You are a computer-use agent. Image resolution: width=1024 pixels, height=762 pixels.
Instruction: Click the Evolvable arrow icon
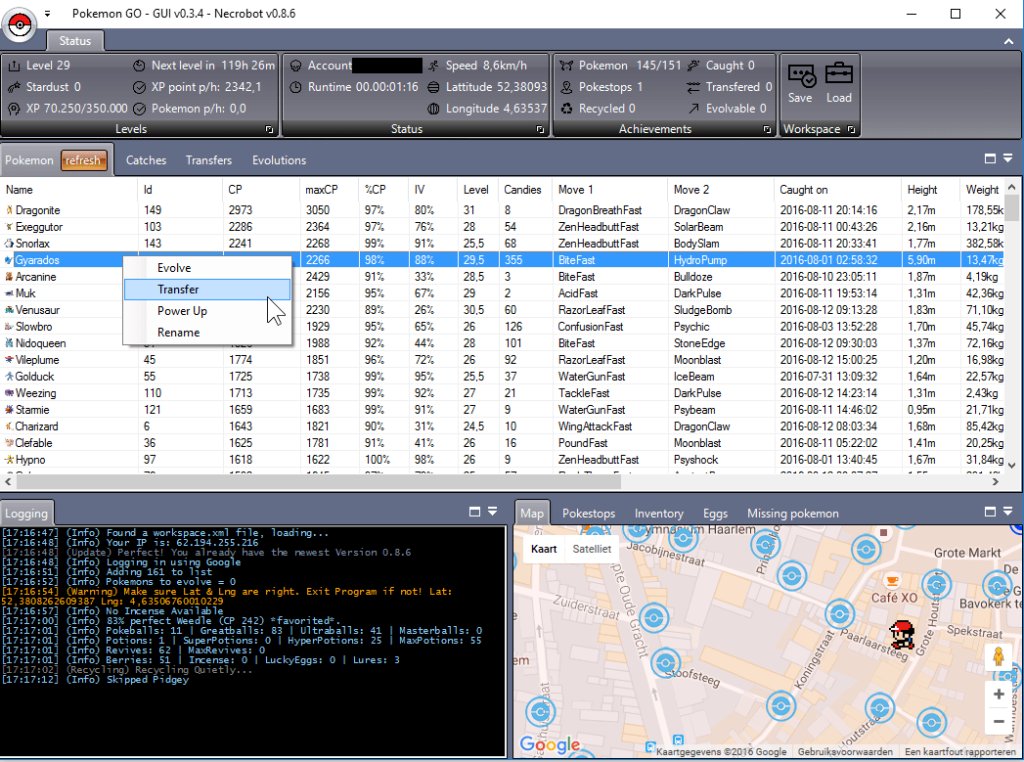(694, 108)
